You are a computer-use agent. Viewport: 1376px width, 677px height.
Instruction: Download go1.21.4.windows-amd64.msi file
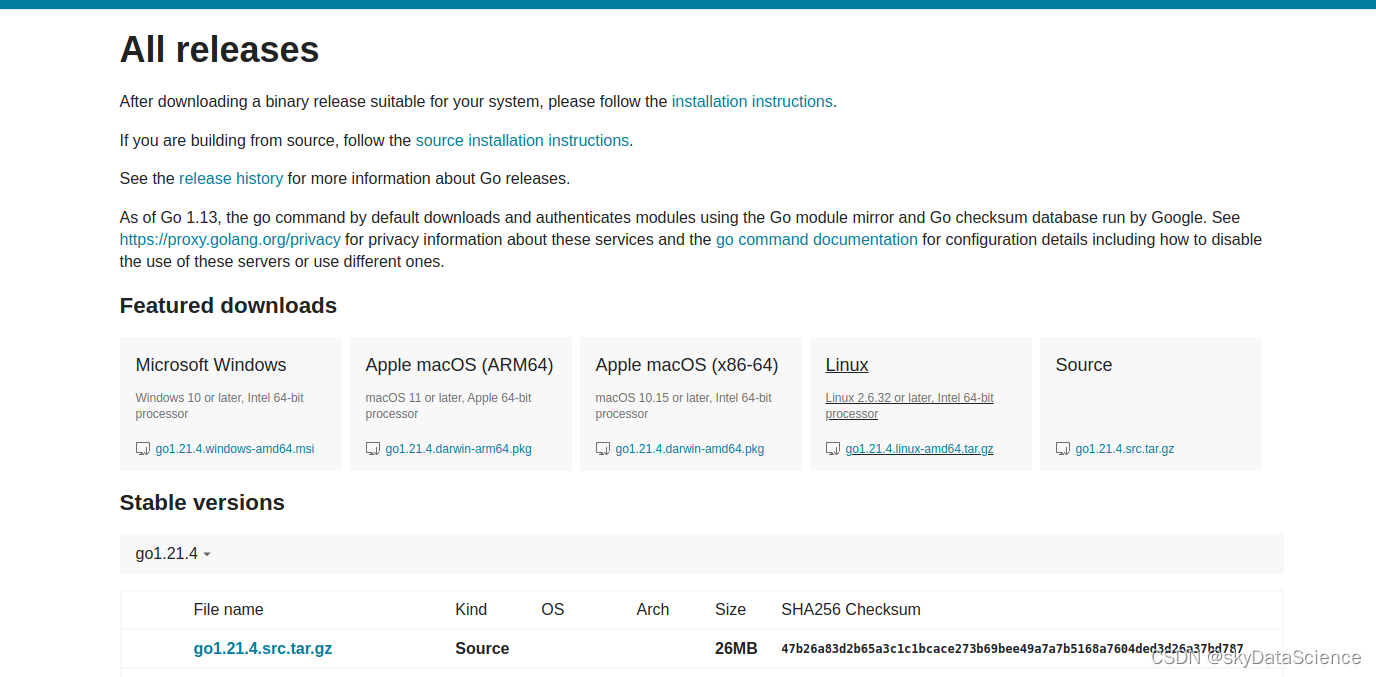pyautogui.click(x=235, y=449)
